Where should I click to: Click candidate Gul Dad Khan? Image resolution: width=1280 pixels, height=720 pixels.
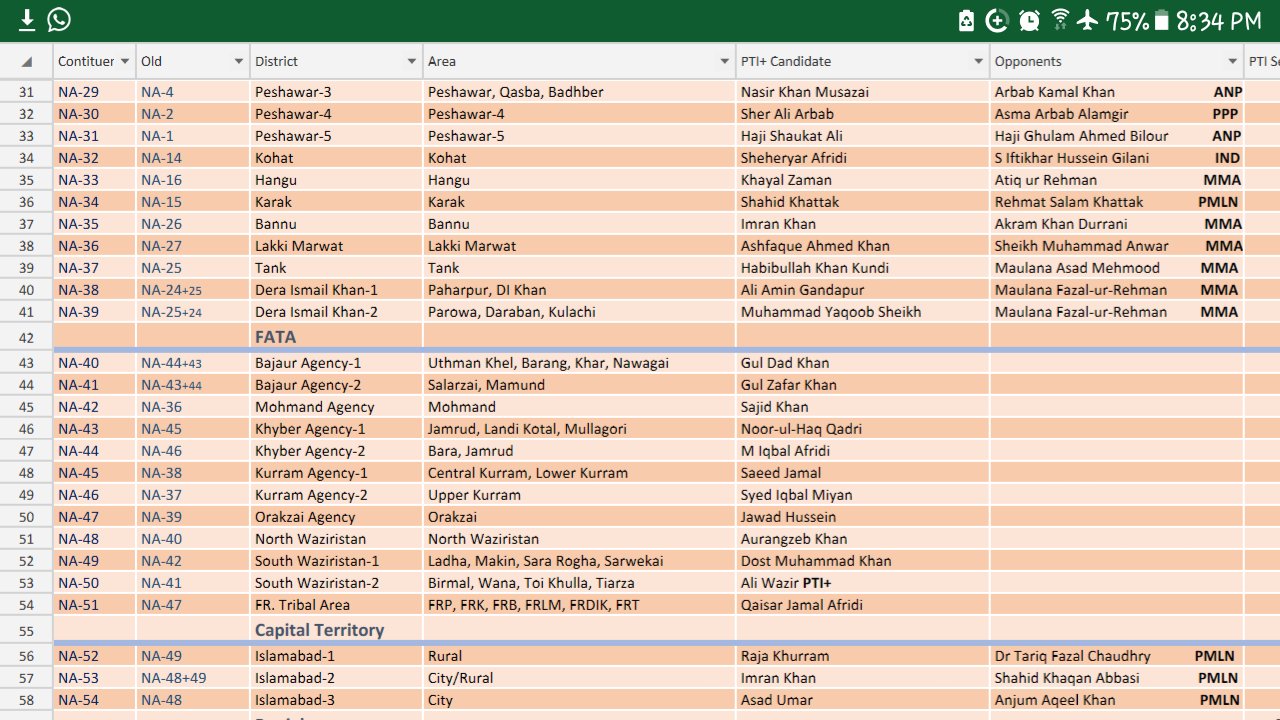(x=863, y=363)
